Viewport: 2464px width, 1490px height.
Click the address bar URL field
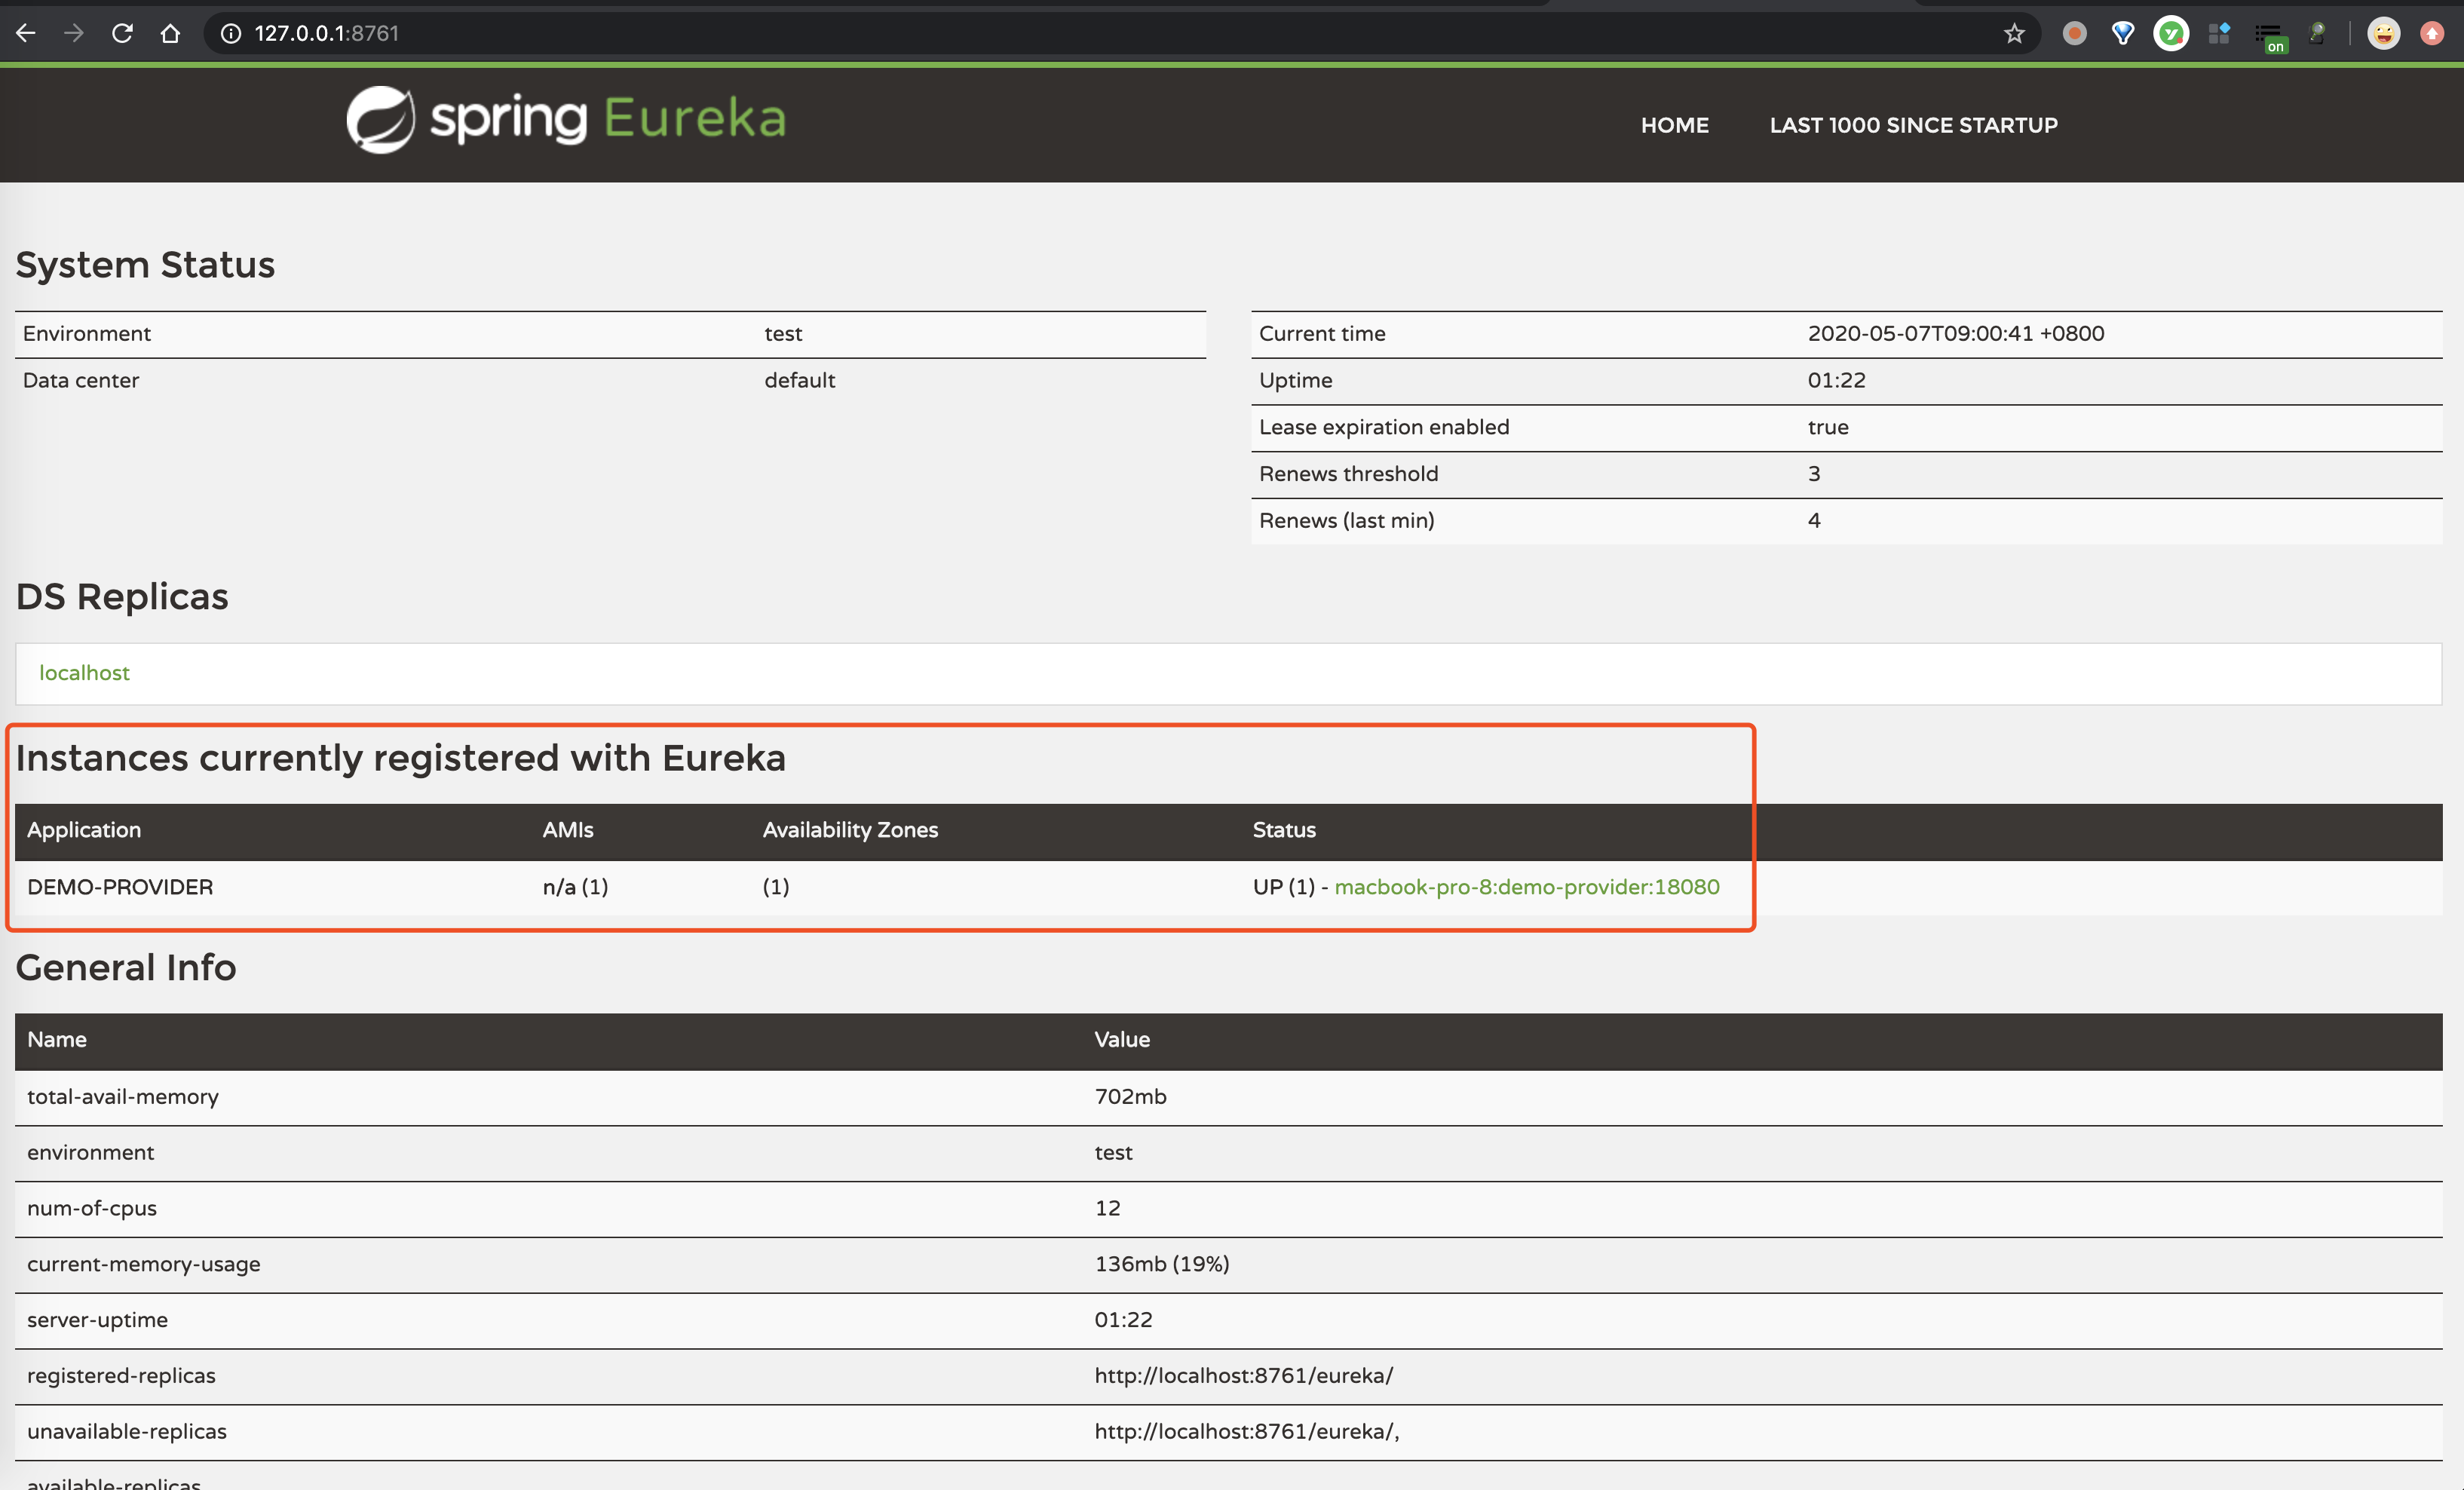coord(700,33)
